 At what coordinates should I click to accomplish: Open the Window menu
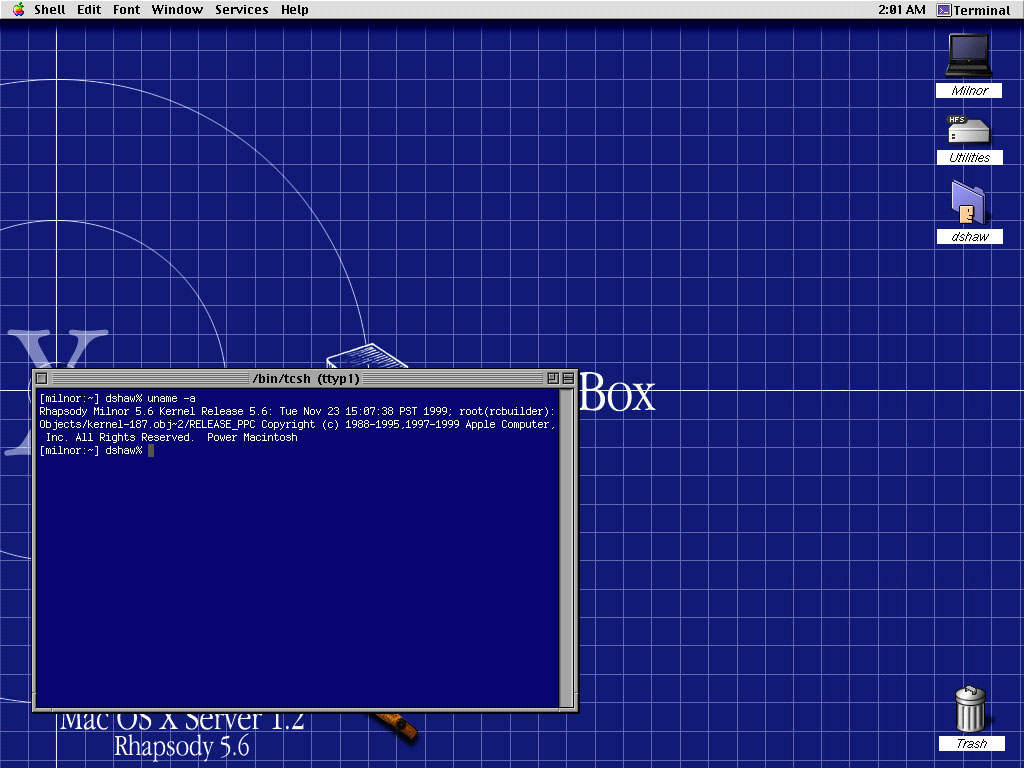[177, 10]
